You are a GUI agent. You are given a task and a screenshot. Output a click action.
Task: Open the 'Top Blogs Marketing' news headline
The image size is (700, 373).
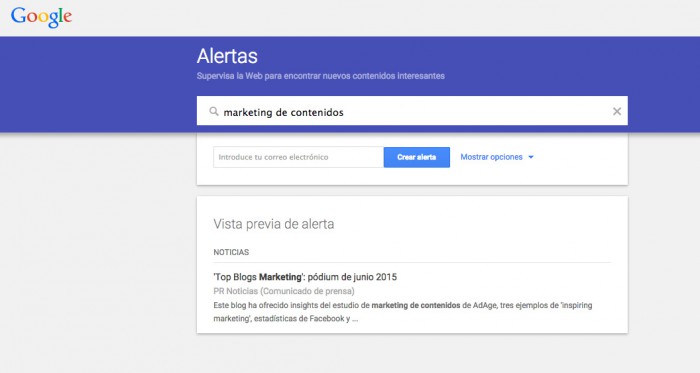[x=305, y=277]
